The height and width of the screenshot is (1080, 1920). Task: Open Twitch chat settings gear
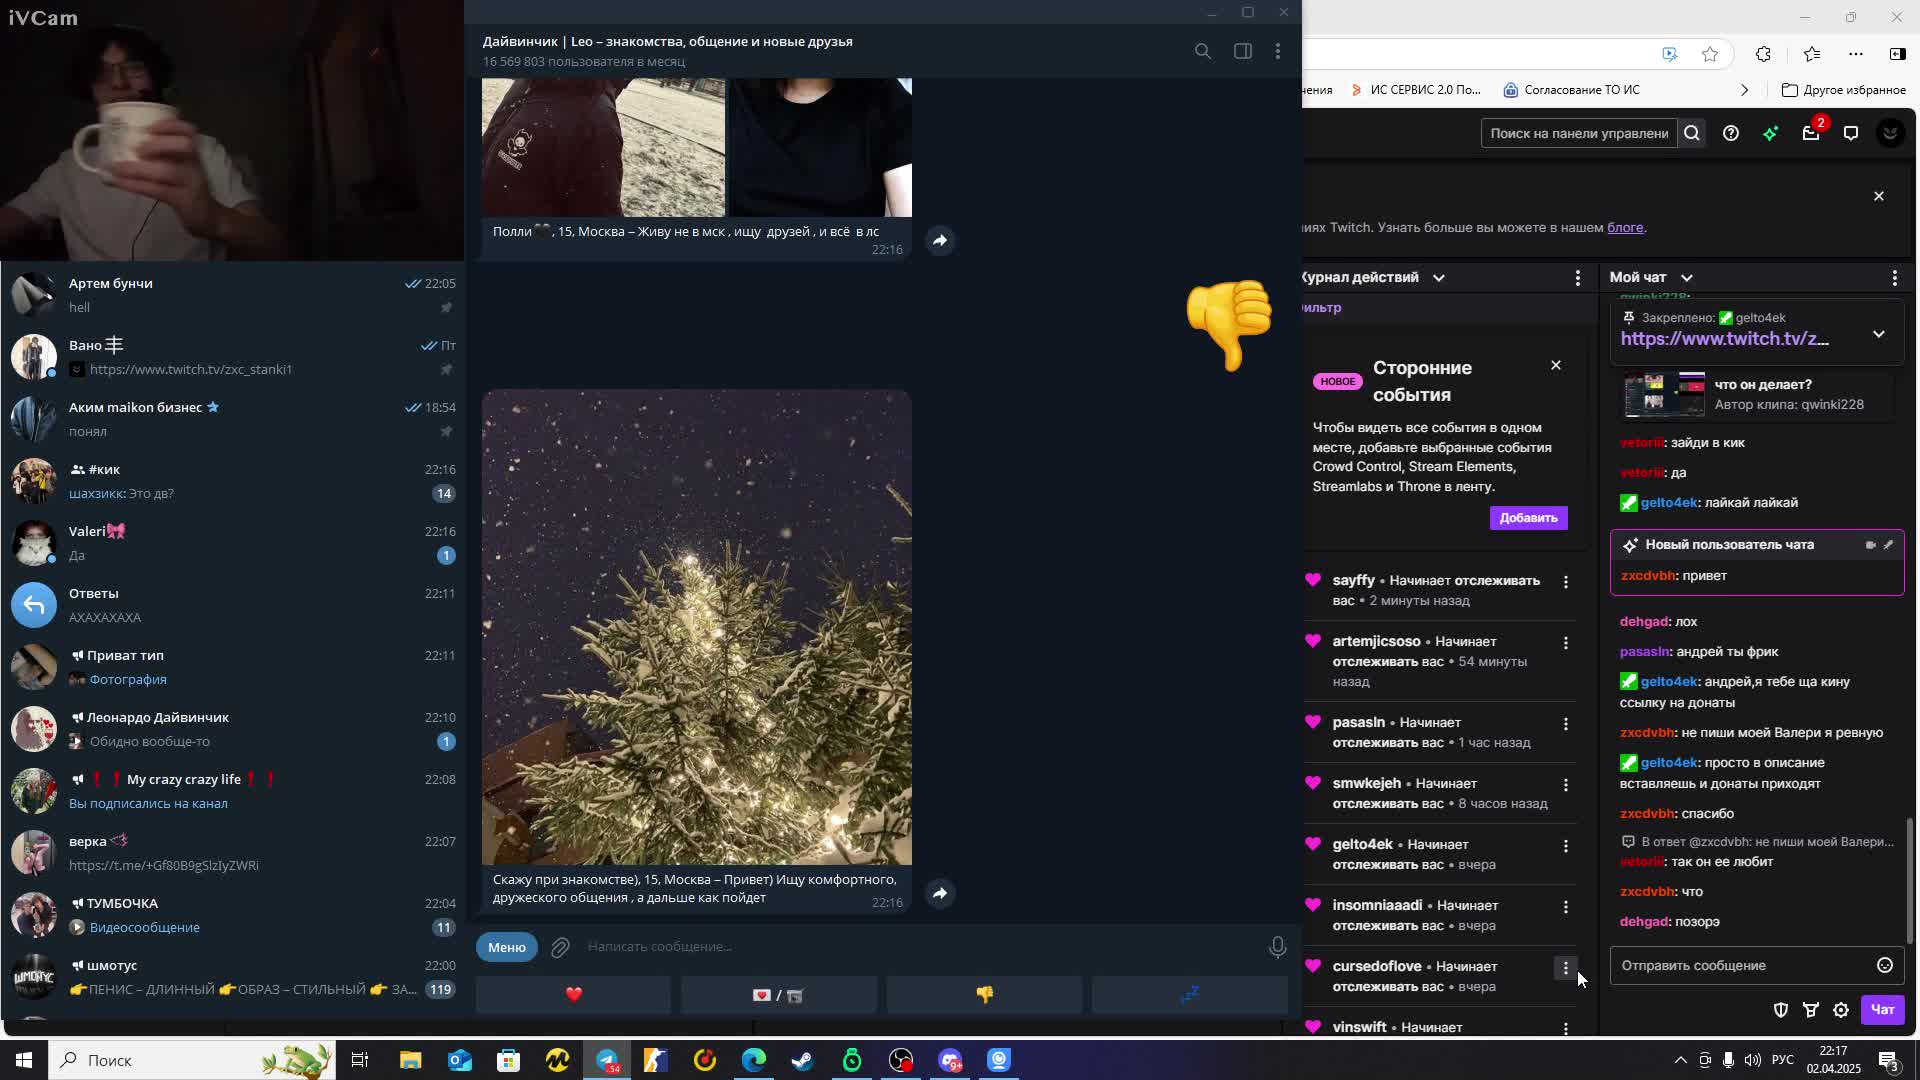tap(1841, 1010)
